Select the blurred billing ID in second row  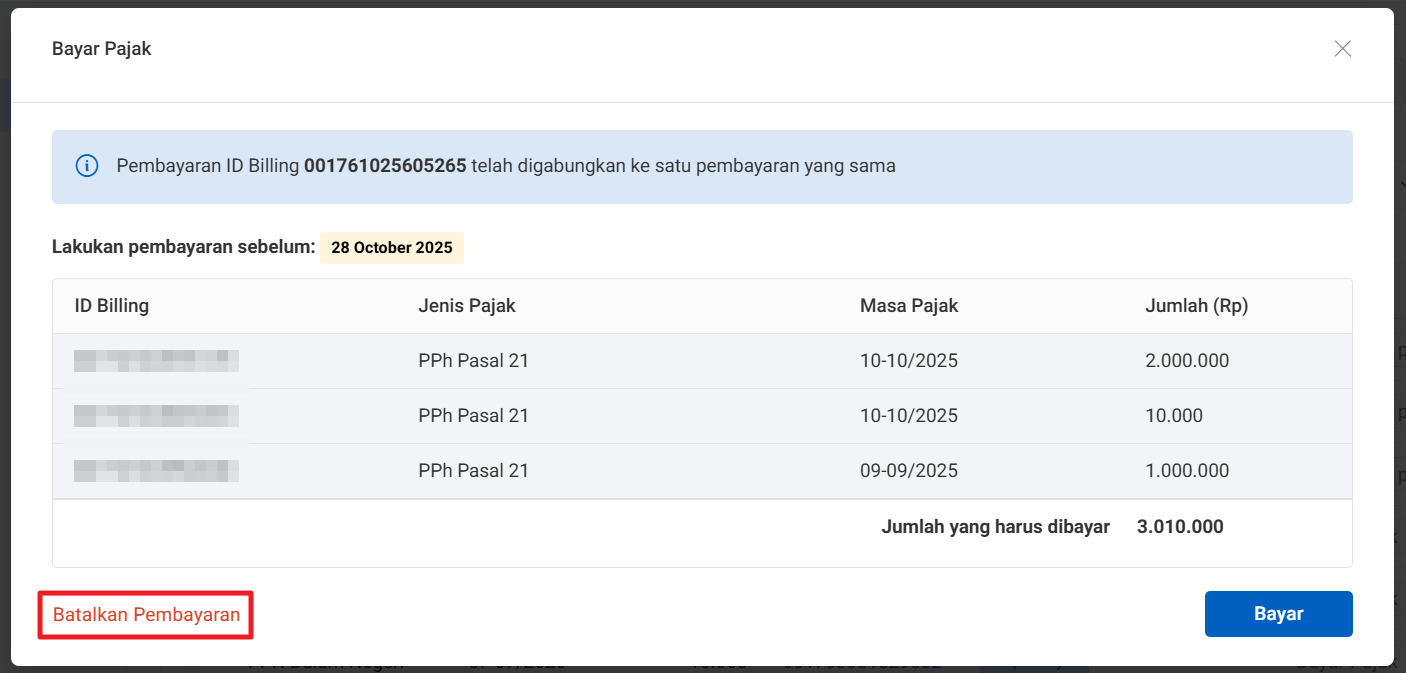pyautogui.click(x=156, y=416)
